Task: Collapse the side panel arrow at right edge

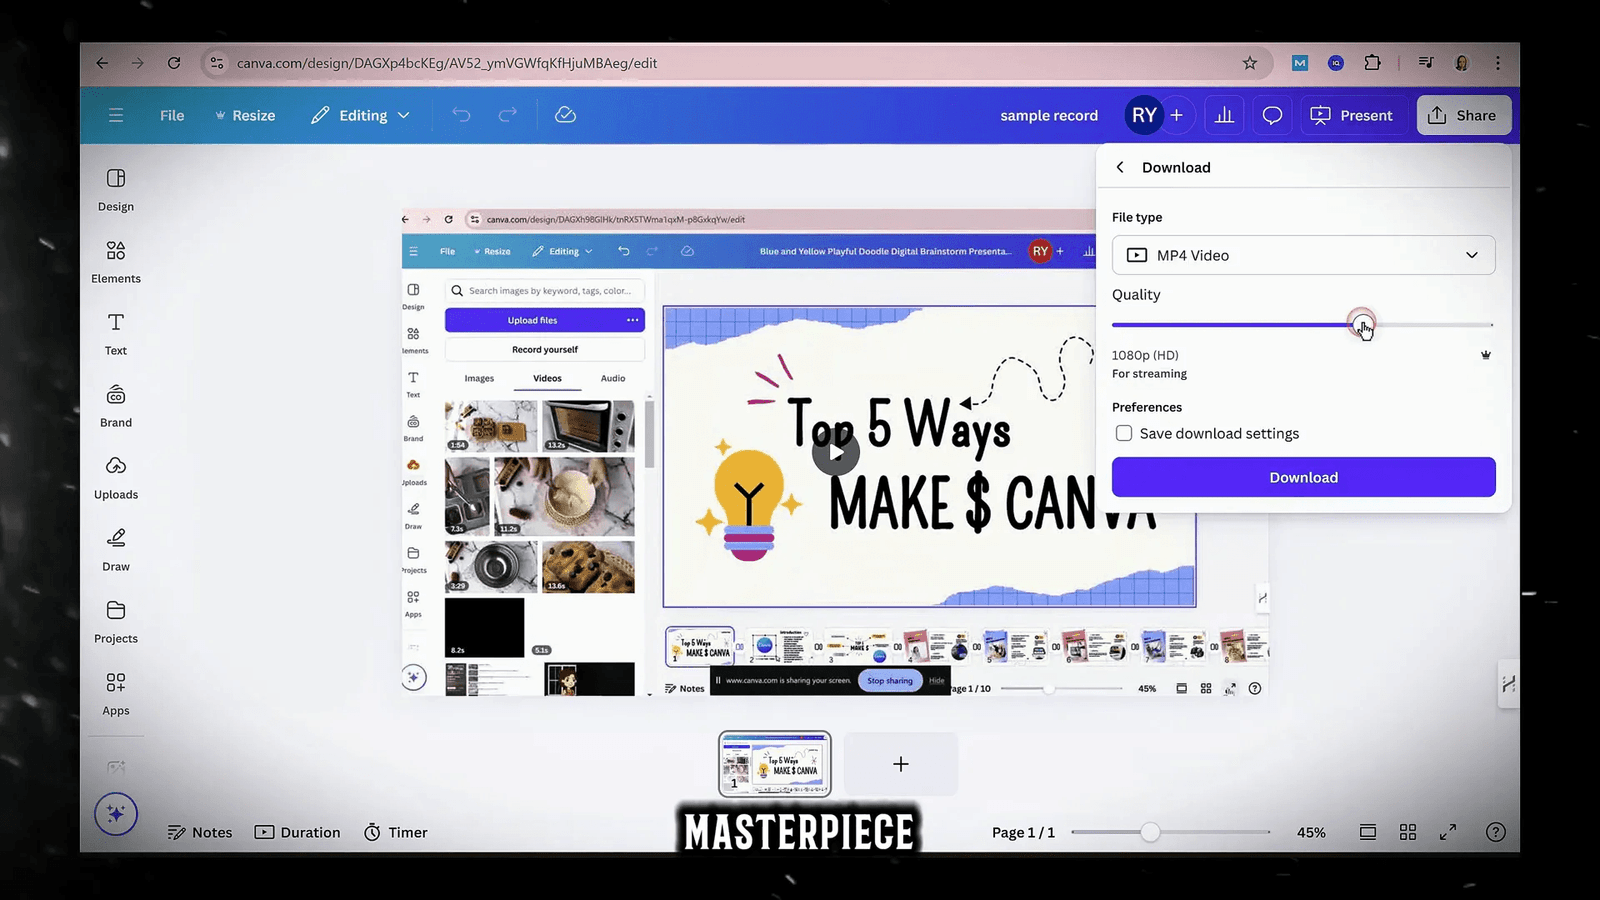Action: [x=1508, y=684]
